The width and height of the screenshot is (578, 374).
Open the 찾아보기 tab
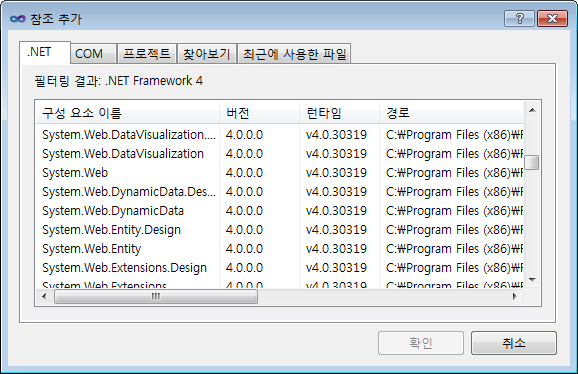pyautogui.click(x=207, y=54)
